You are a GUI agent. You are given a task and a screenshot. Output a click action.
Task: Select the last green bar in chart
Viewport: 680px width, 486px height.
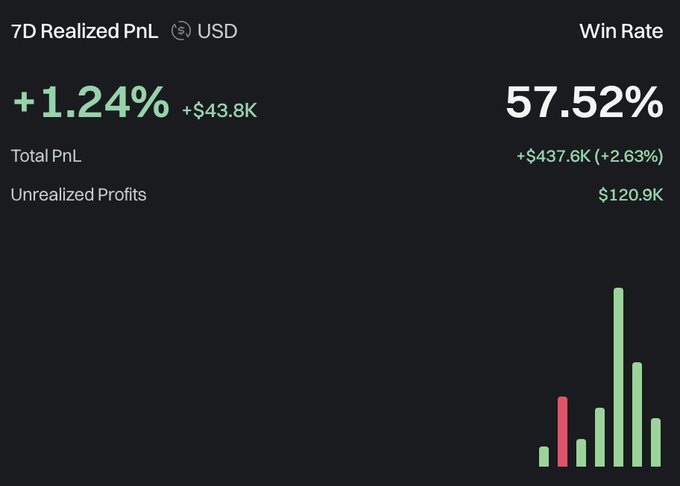pyautogui.click(x=656, y=442)
